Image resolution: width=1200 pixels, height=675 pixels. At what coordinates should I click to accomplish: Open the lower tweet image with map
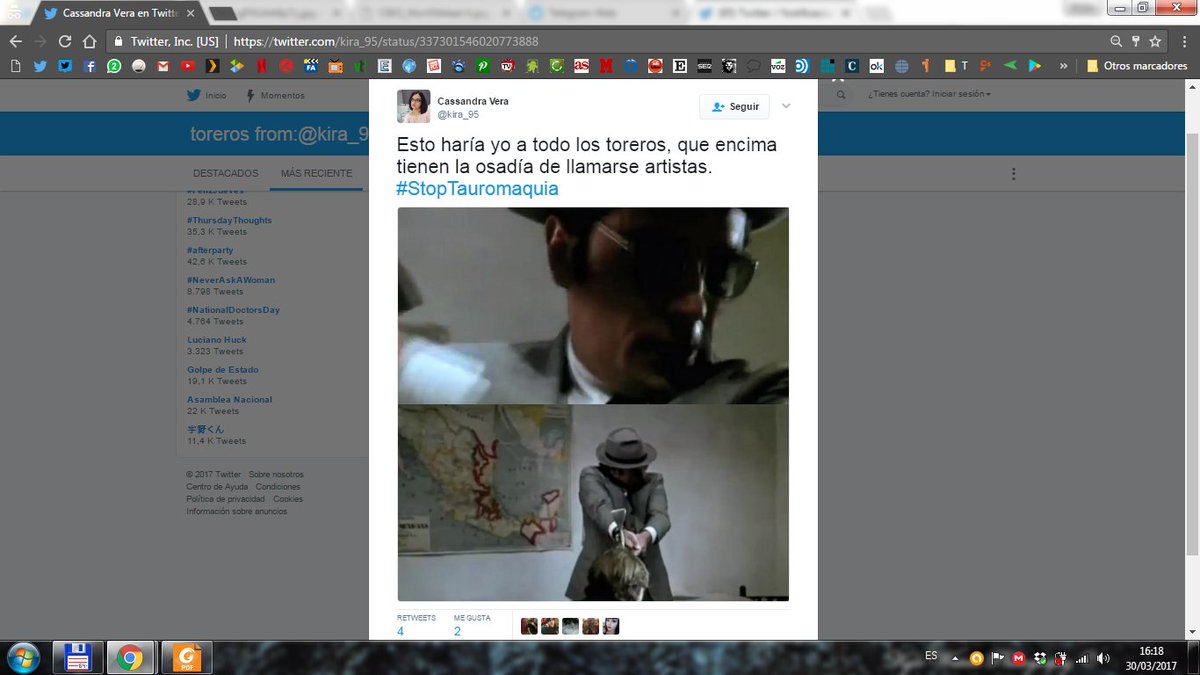pyautogui.click(x=593, y=502)
